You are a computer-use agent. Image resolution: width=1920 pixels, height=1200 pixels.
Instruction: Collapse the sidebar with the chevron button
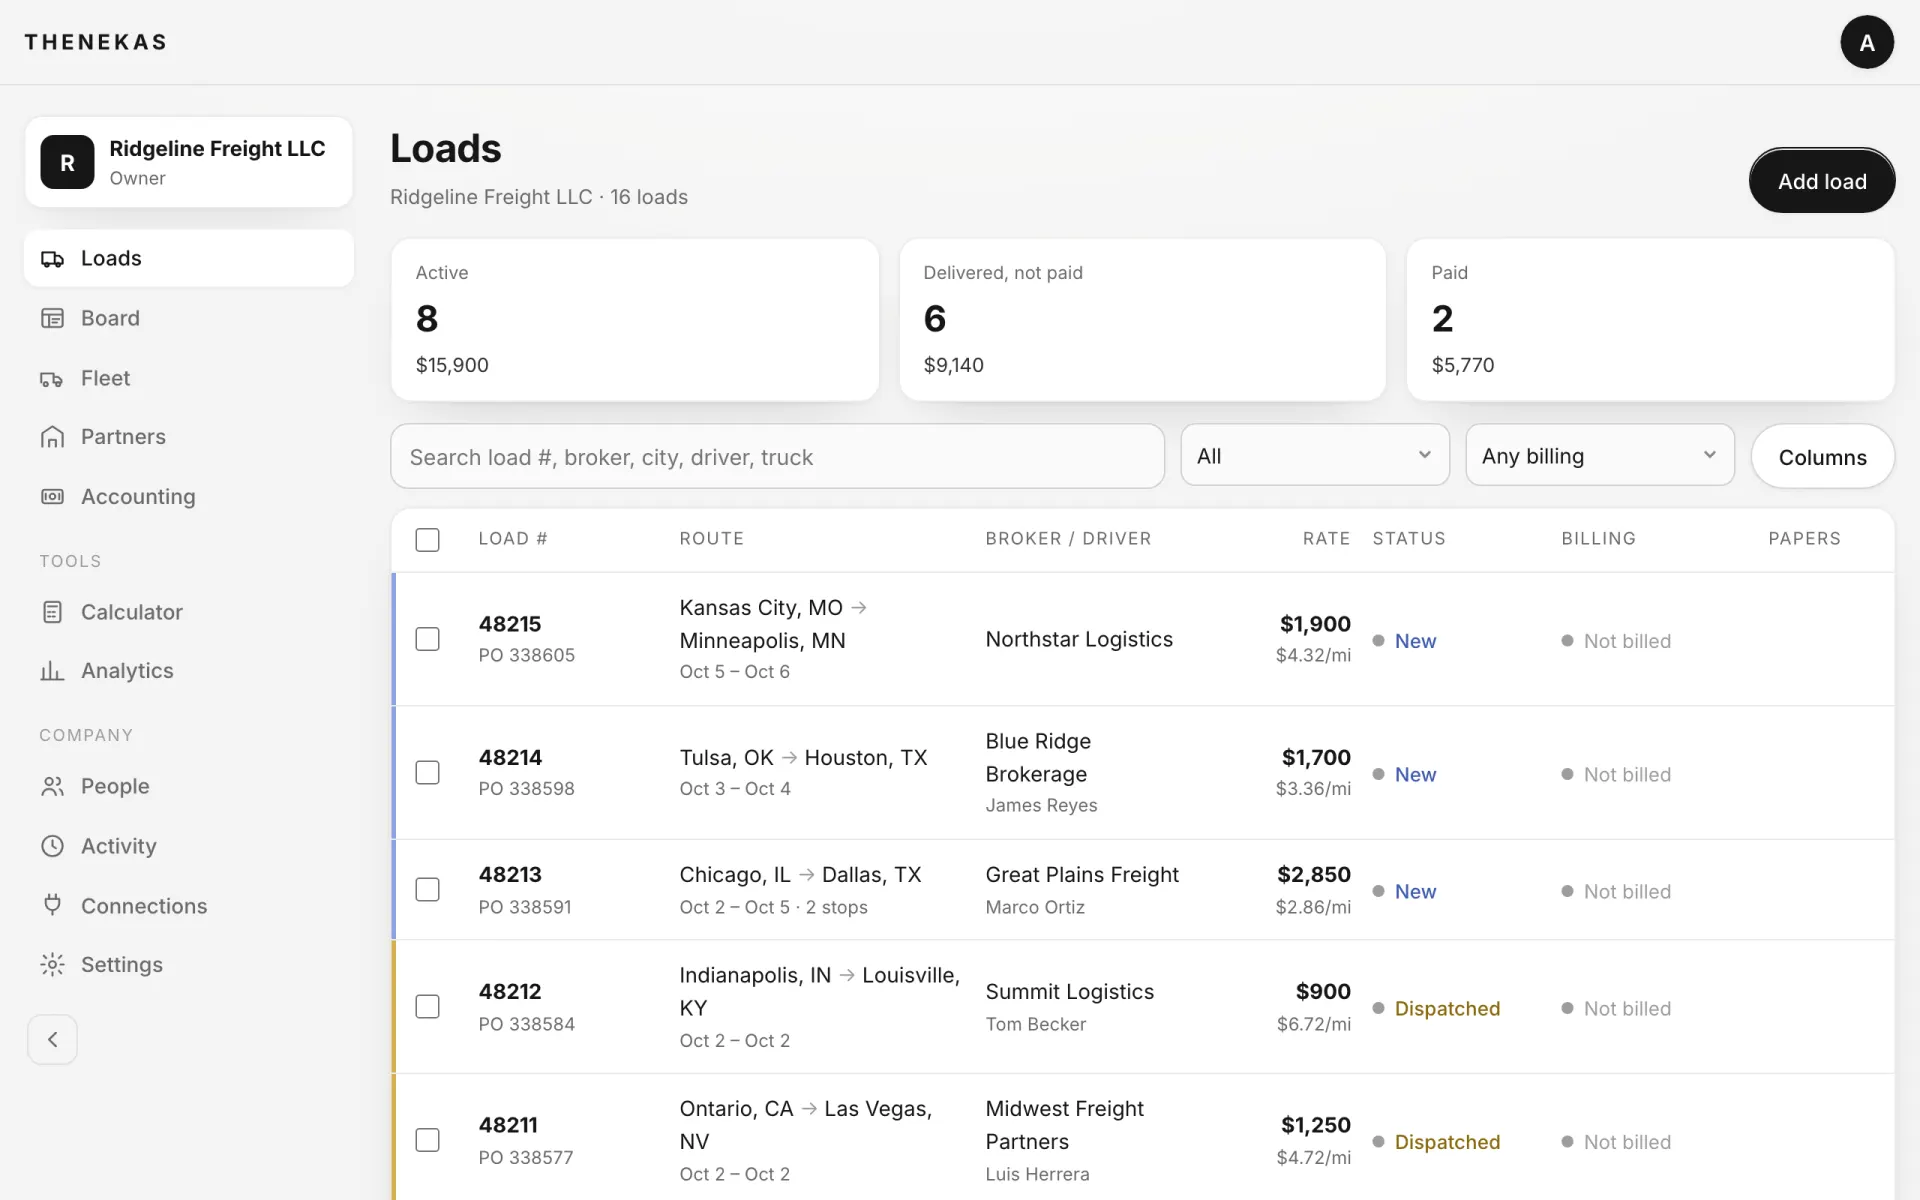click(52, 1040)
